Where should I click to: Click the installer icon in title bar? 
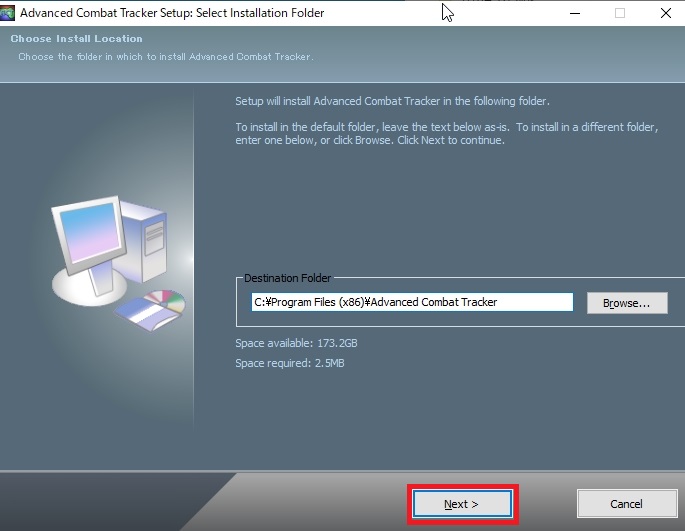7,13
